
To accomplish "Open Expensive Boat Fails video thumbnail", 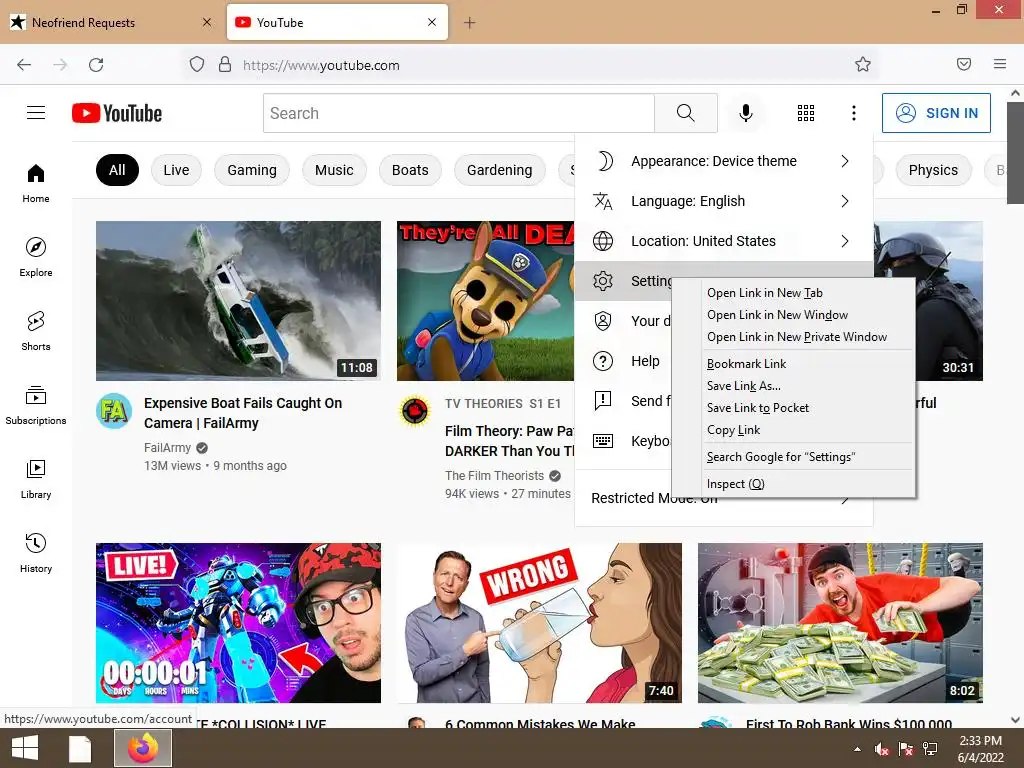I will tap(238, 301).
